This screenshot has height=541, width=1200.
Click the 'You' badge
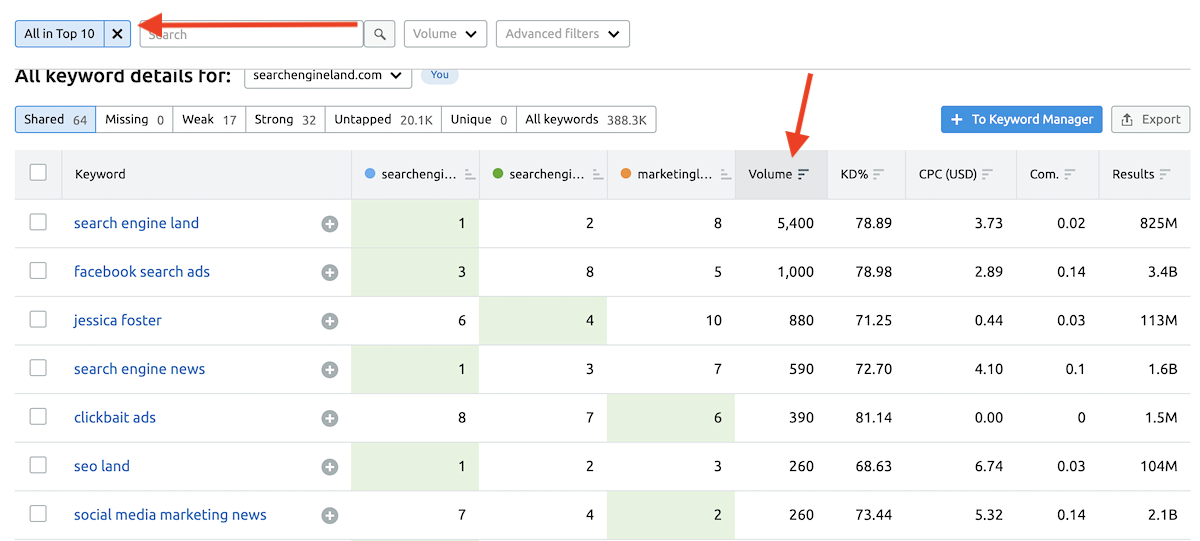pos(440,75)
